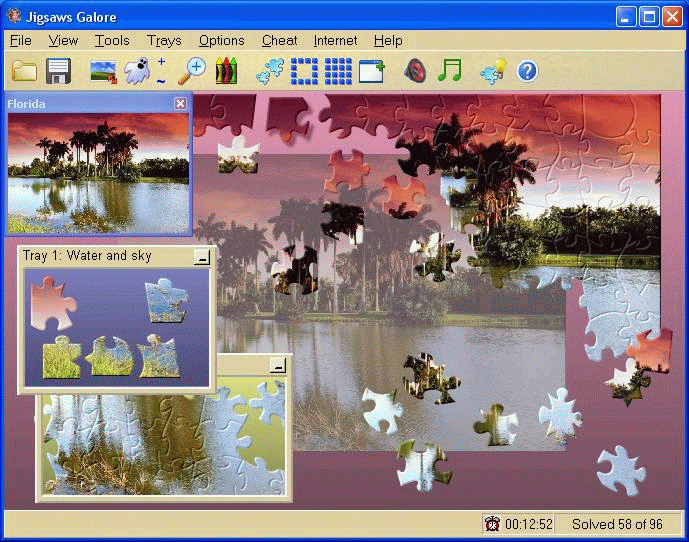
Task: Pick the pink sky piece in Tray 1
Action: (53, 303)
